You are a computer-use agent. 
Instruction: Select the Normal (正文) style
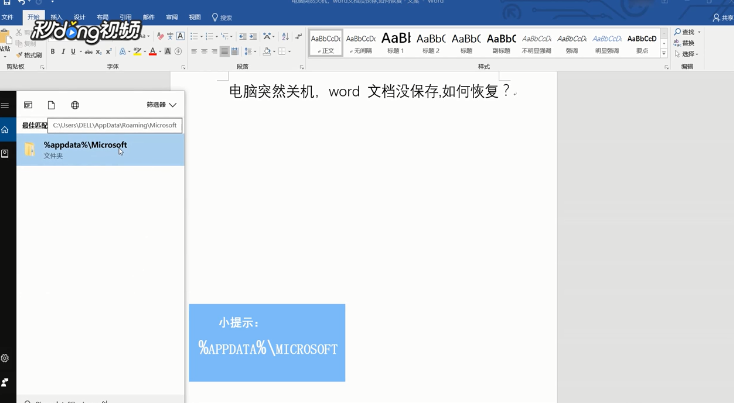(326, 43)
